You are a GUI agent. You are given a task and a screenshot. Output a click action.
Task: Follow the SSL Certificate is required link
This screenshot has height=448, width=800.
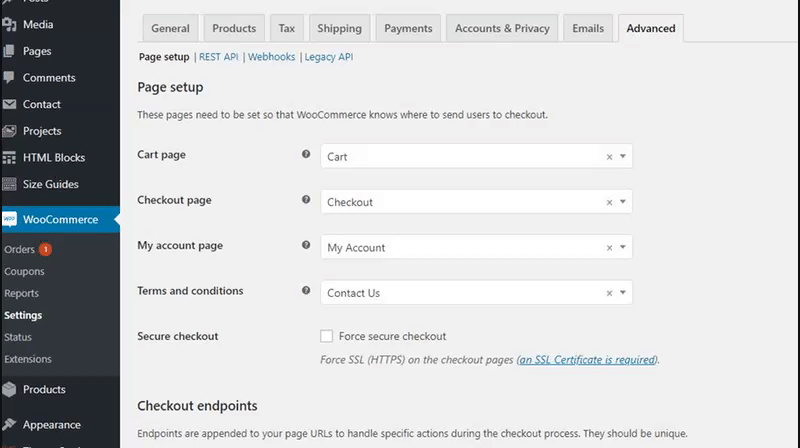587,360
